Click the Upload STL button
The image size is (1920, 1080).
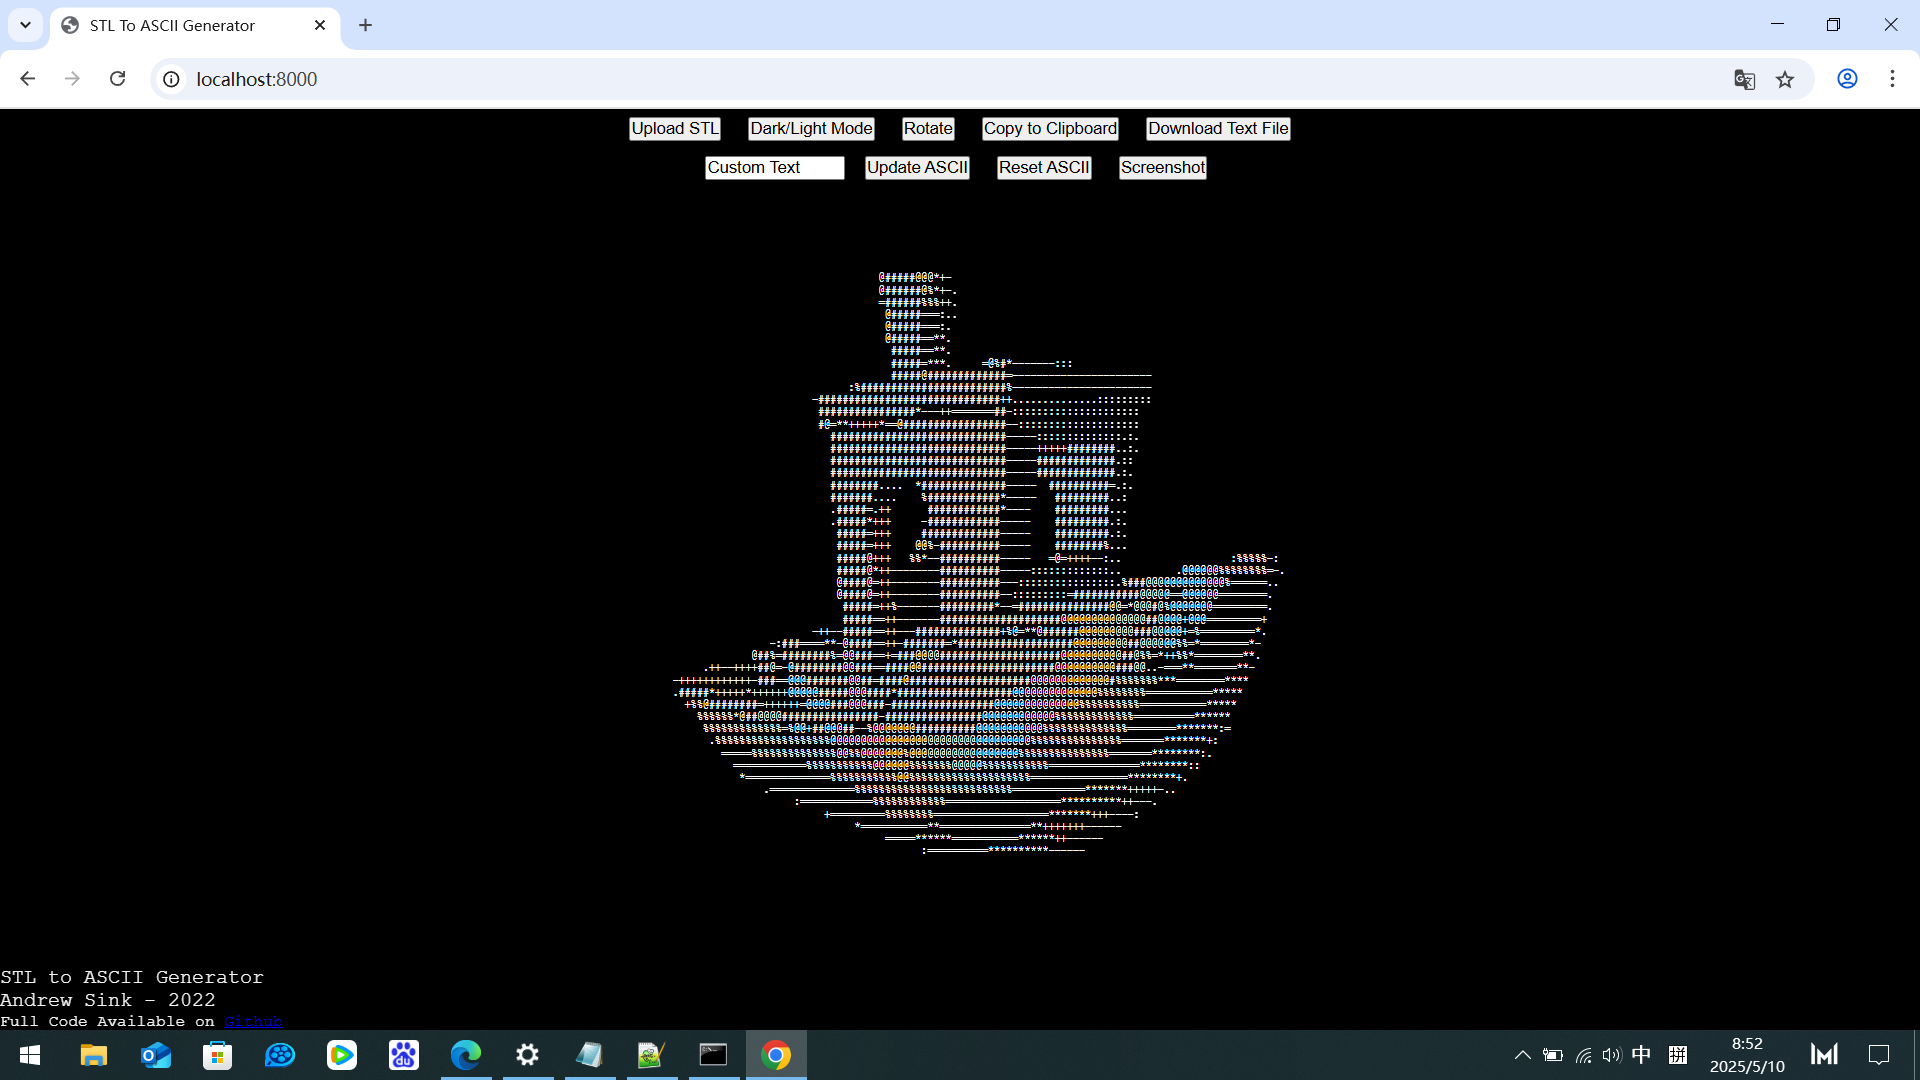[x=674, y=128]
